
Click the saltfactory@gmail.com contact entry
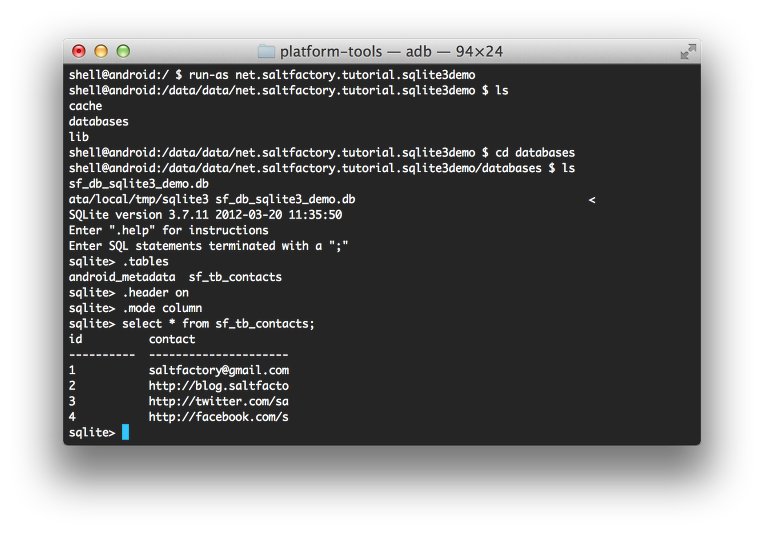pyautogui.click(x=219, y=370)
